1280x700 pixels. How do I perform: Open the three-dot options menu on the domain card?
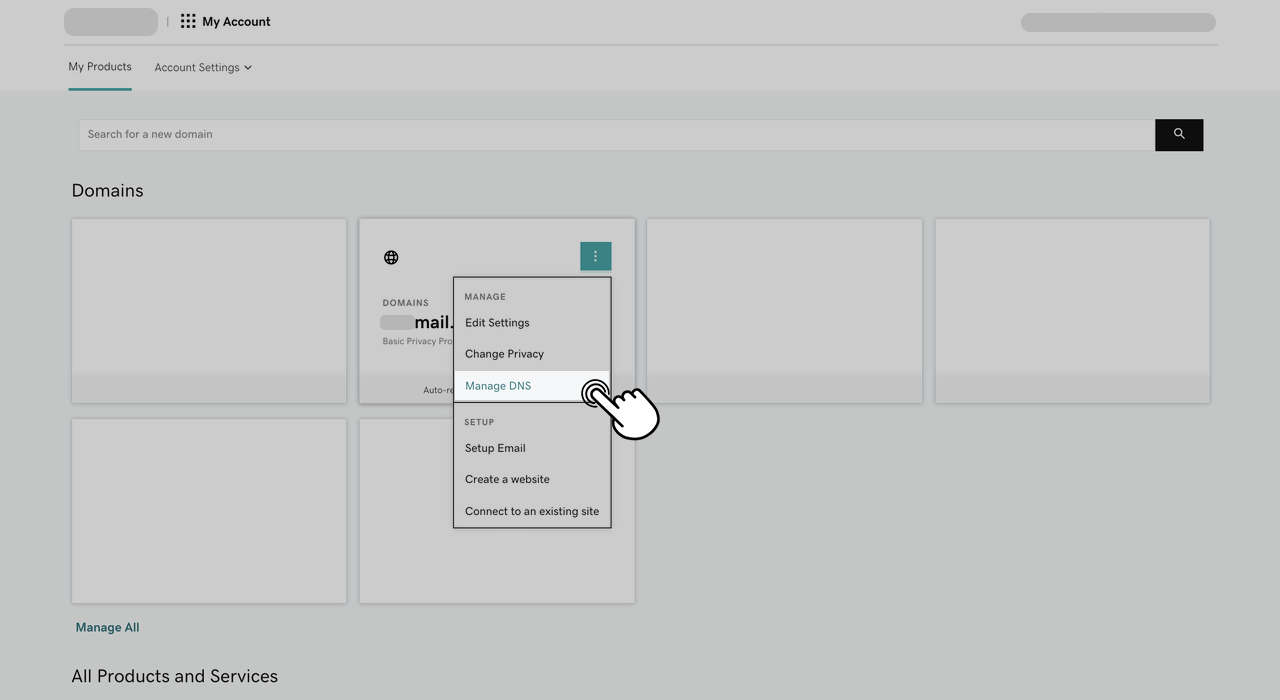(595, 256)
